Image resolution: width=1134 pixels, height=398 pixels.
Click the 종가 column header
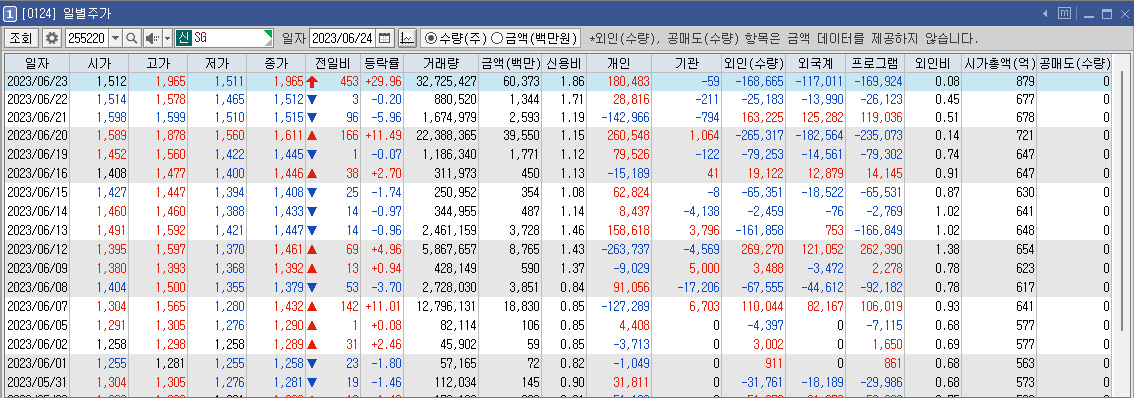[276, 63]
